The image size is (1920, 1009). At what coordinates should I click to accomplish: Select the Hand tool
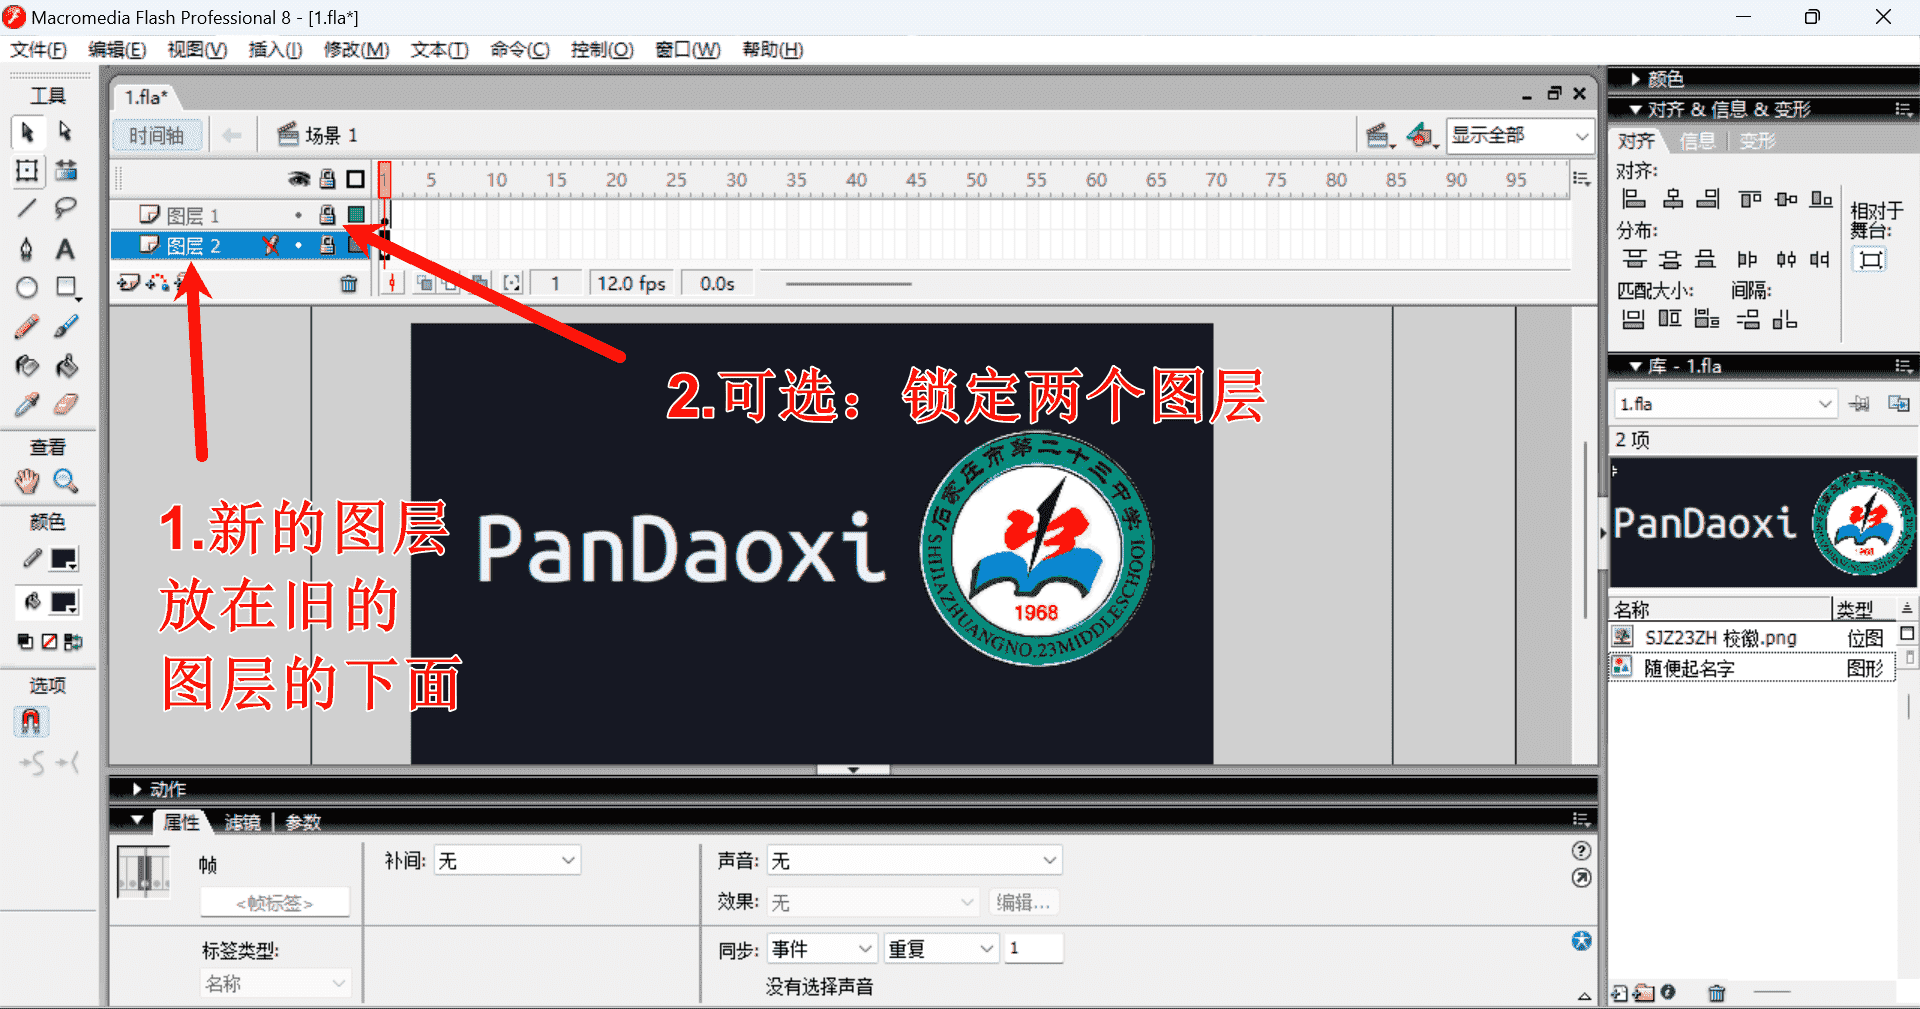tap(27, 481)
